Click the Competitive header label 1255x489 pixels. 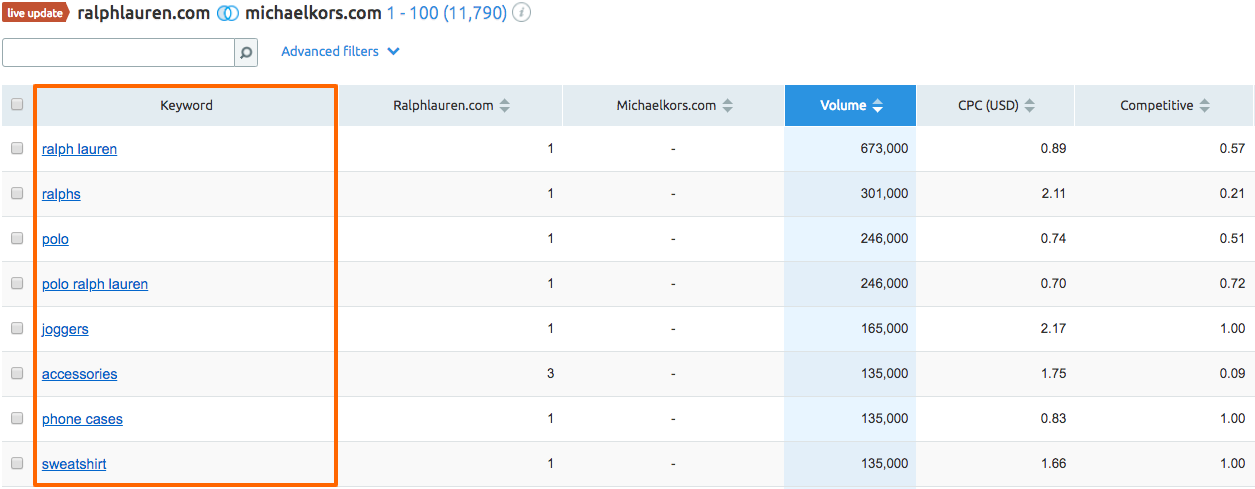[x=1156, y=105]
